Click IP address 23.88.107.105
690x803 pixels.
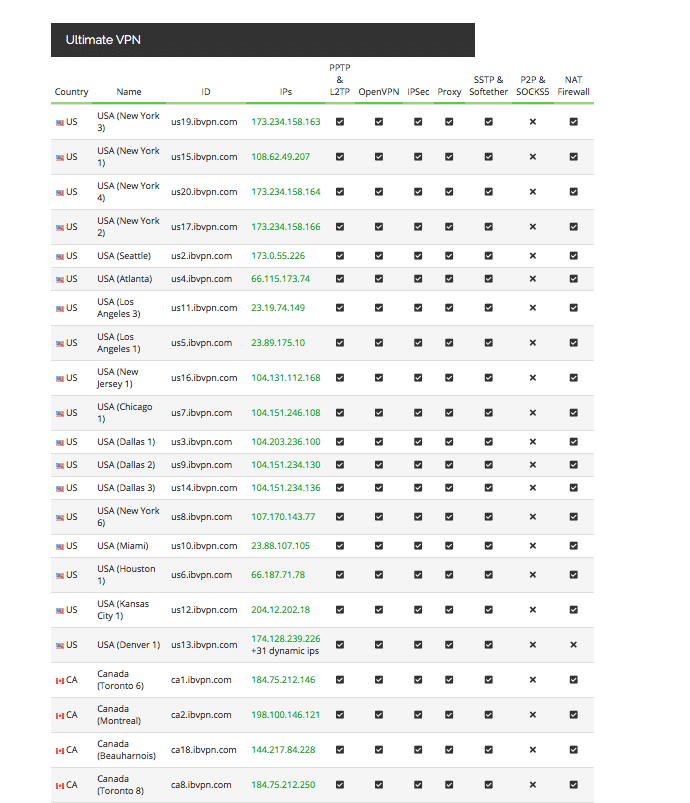(x=281, y=546)
